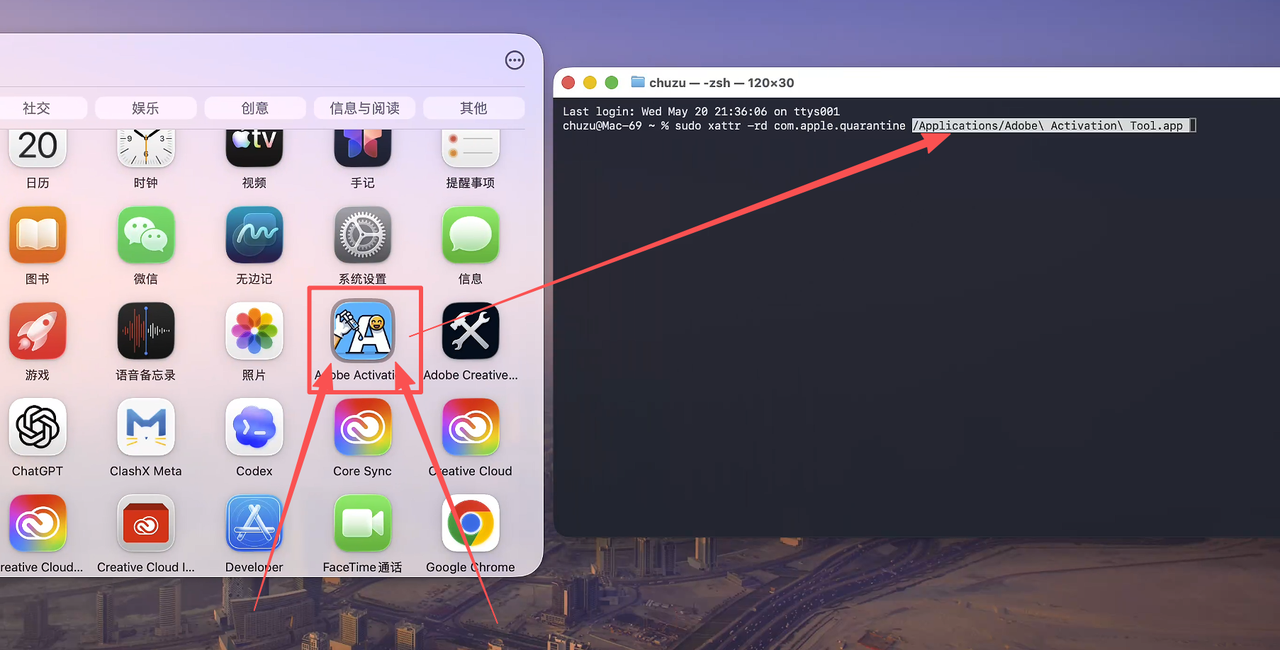Screen dimensions: 1280x650
Task: Launch the ChatGPT app
Action: pos(38,427)
